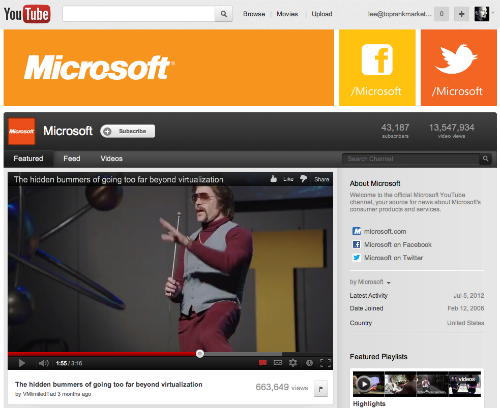Click the Microsoft orange banner
Image resolution: width=500 pixels, height=408 pixels.
[169, 68]
